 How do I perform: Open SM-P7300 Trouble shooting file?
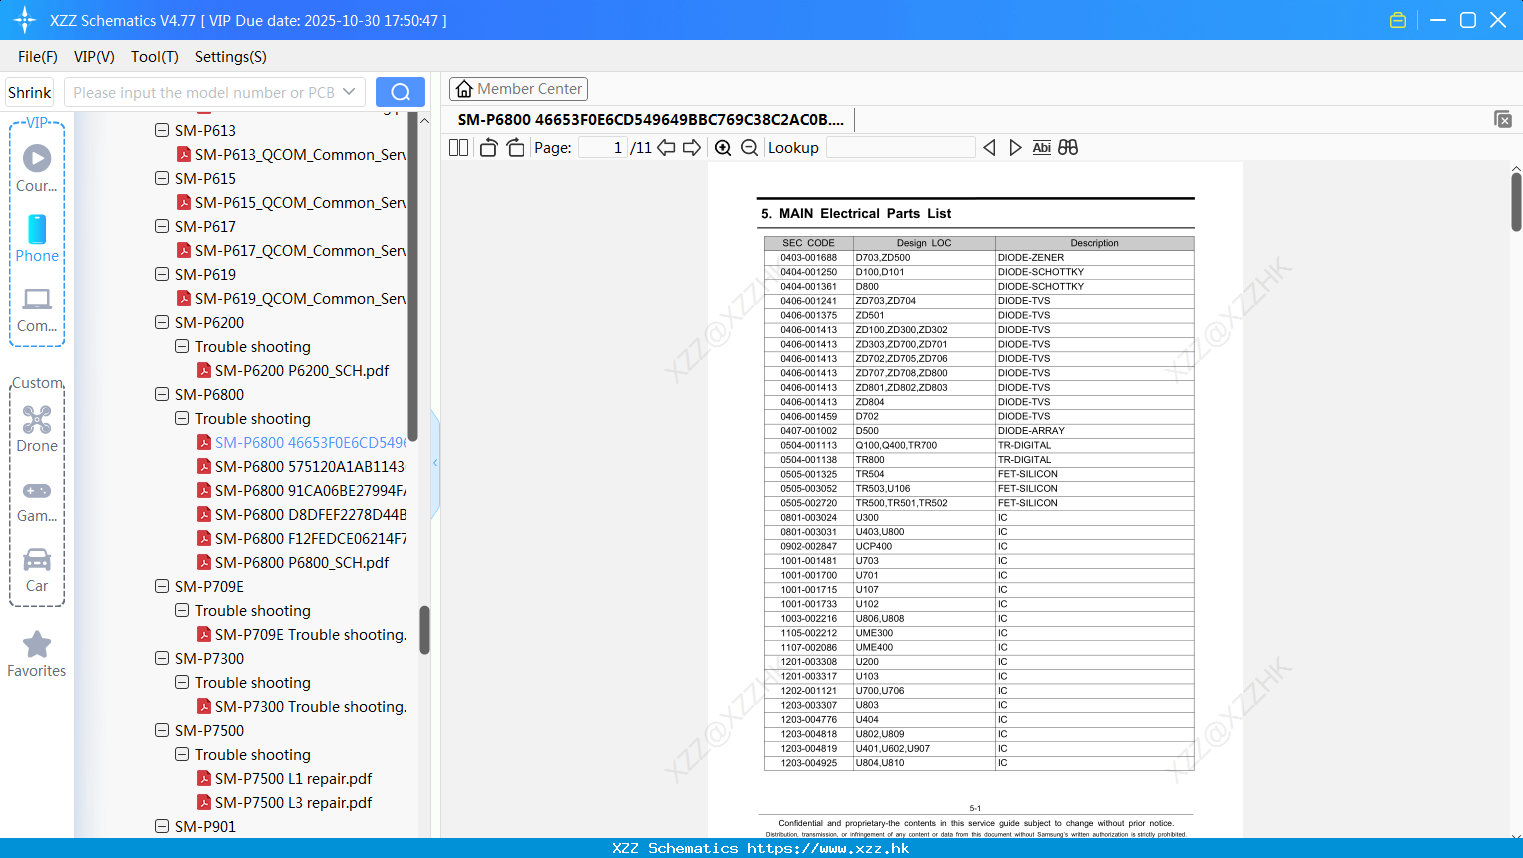click(x=311, y=706)
